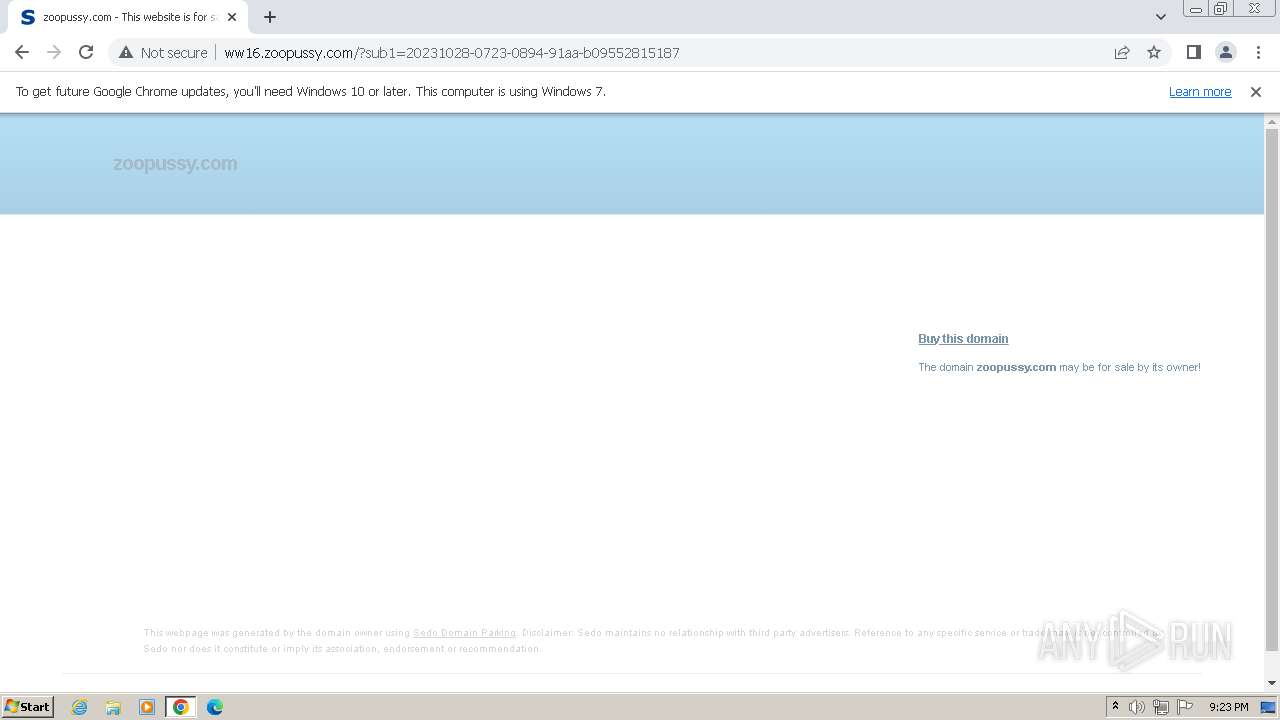
Task: Click the zoopussy.com header title
Action: 175,163
